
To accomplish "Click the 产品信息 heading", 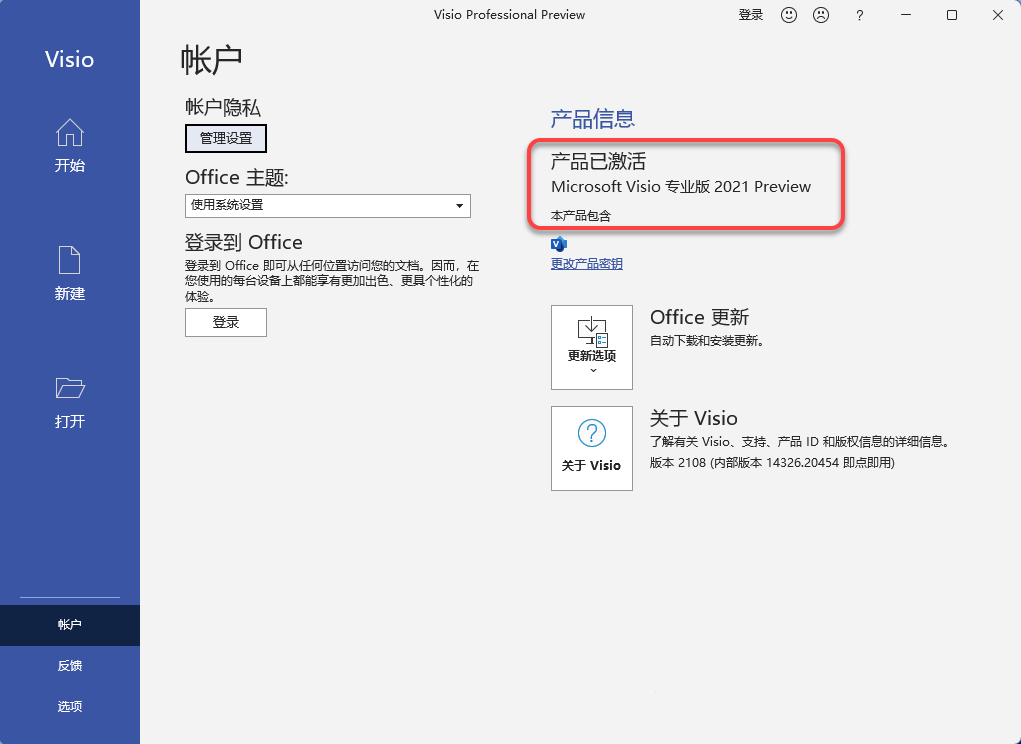I will 593,119.
